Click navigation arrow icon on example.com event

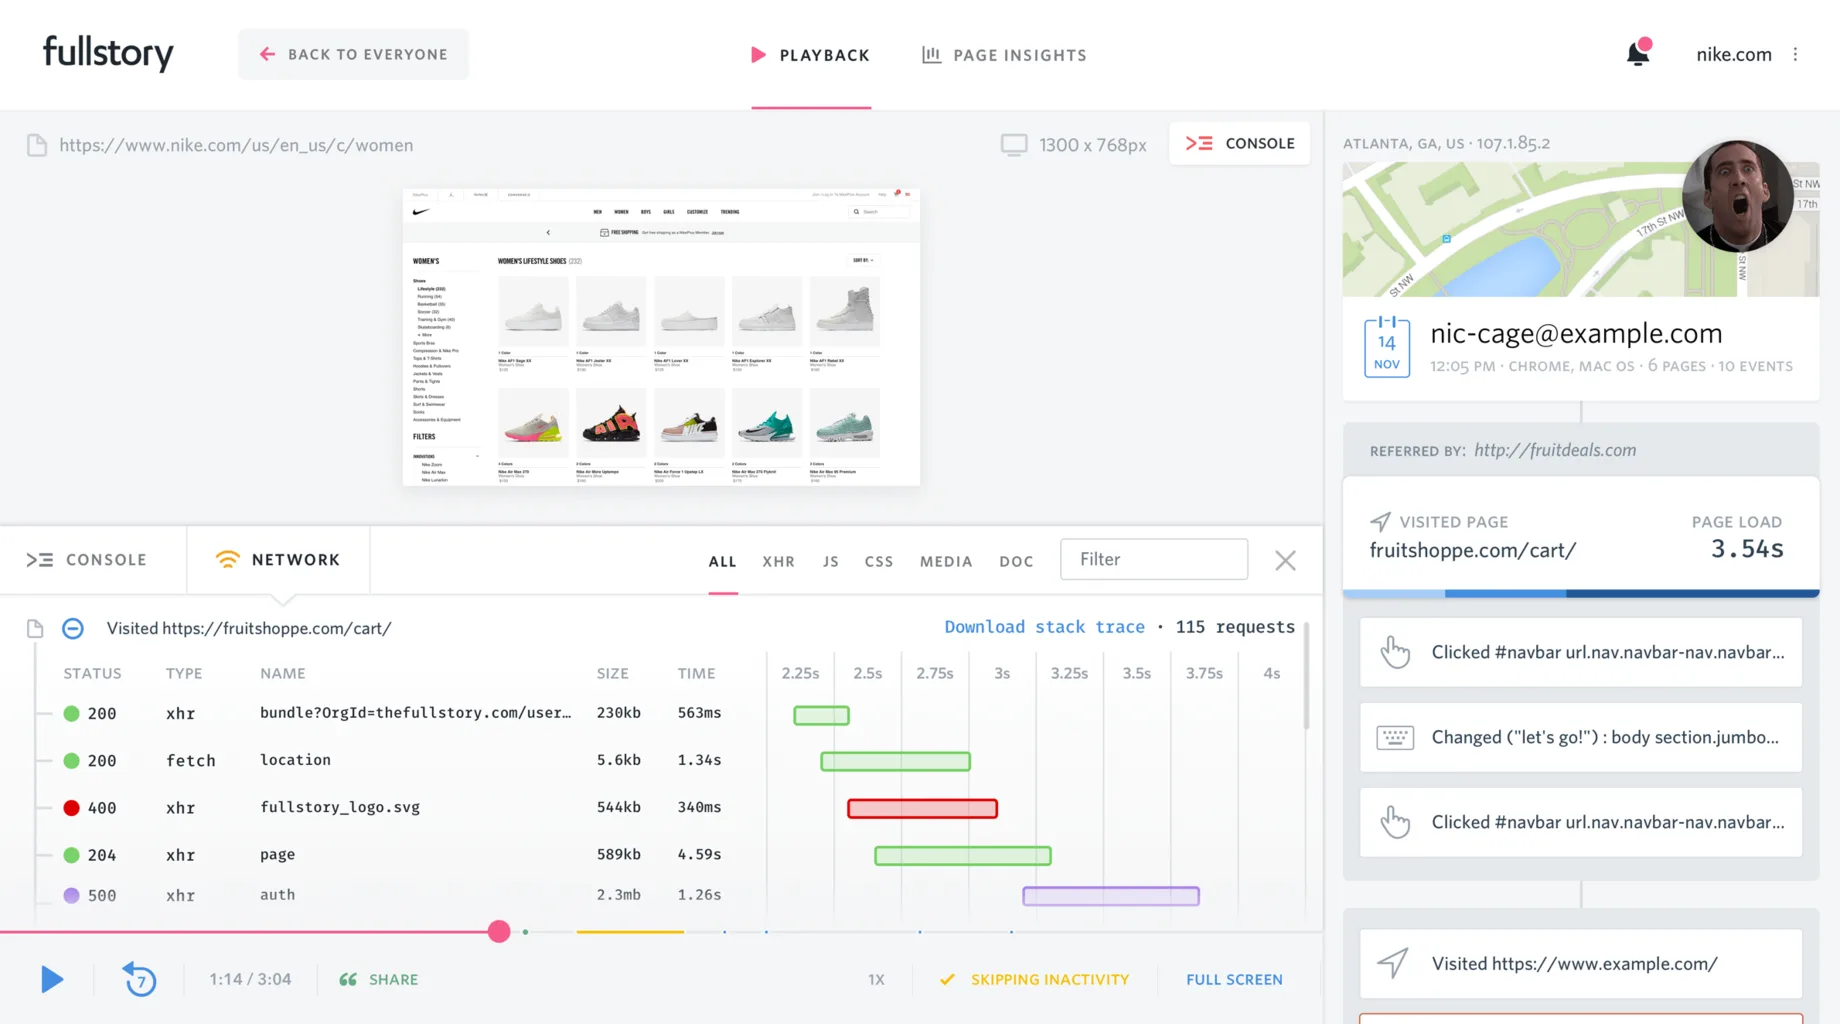[1393, 963]
